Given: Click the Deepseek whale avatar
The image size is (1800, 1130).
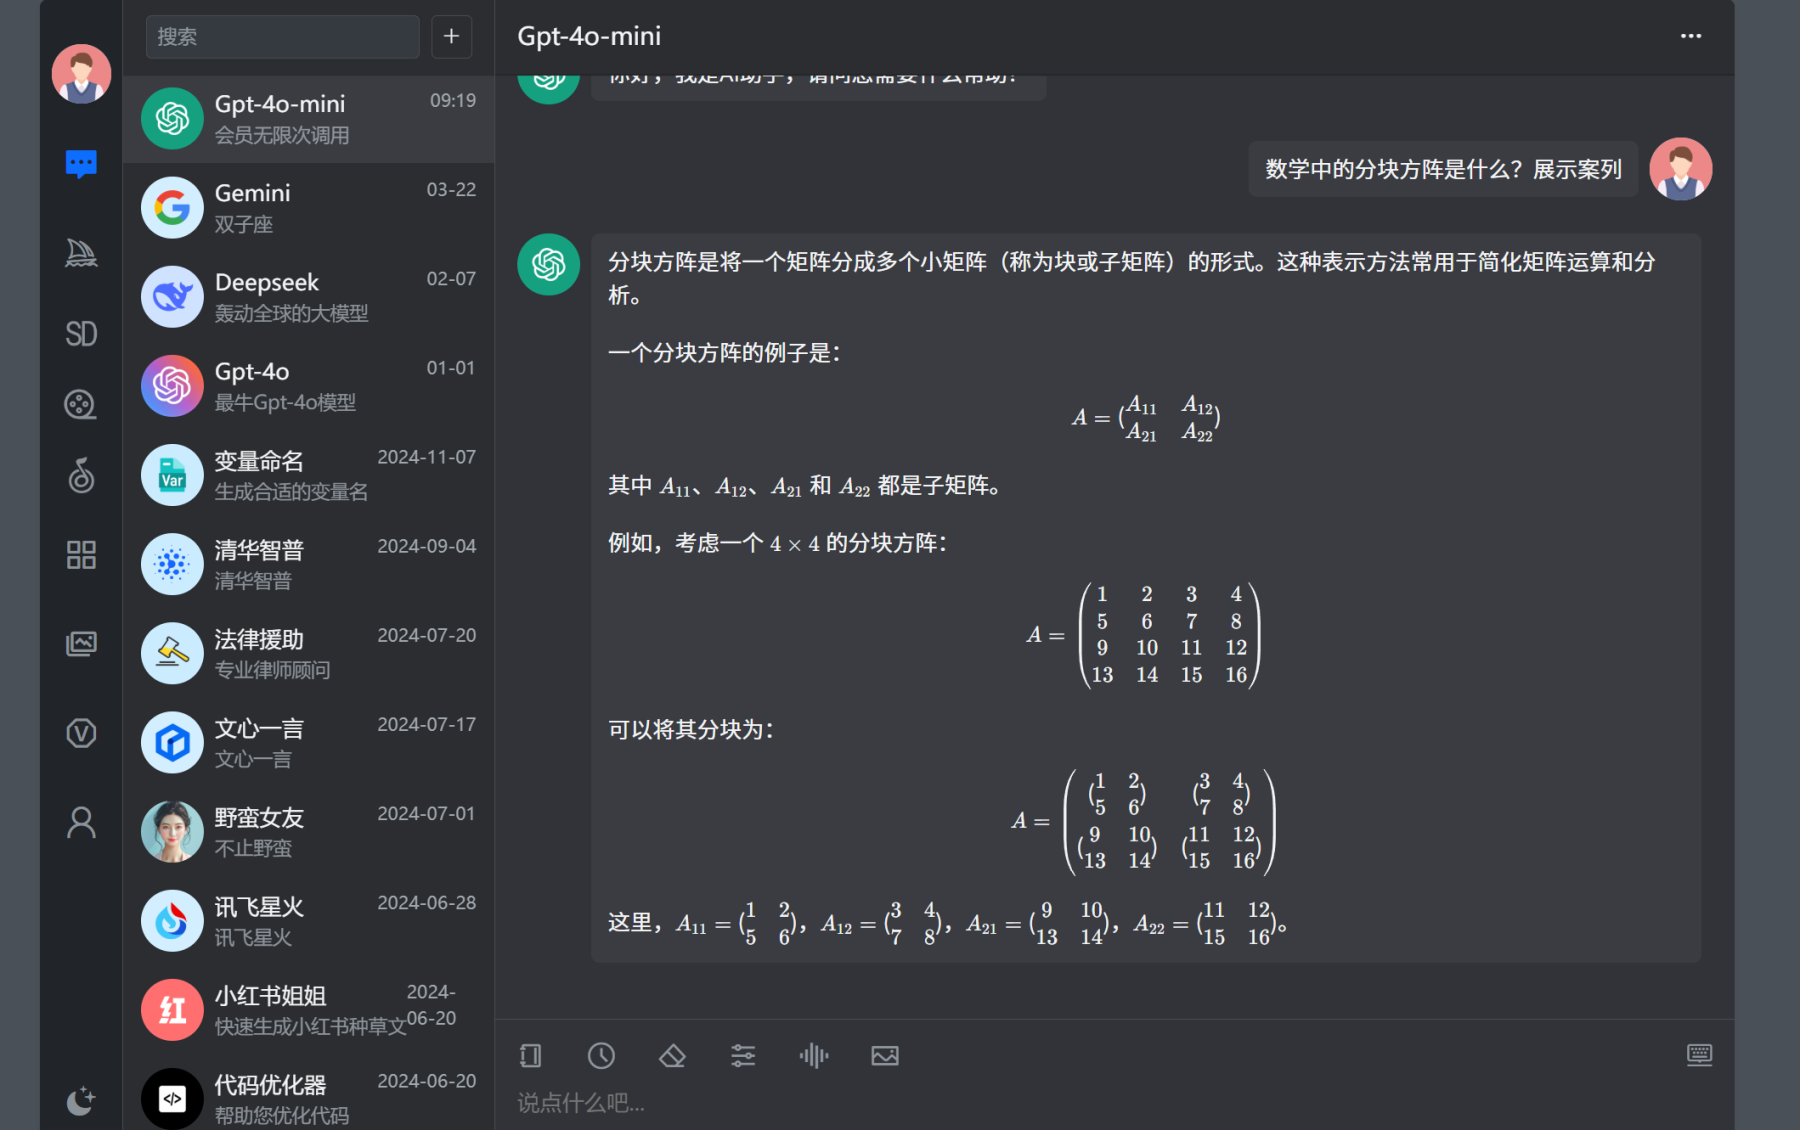Looking at the screenshot, I should 172,296.
